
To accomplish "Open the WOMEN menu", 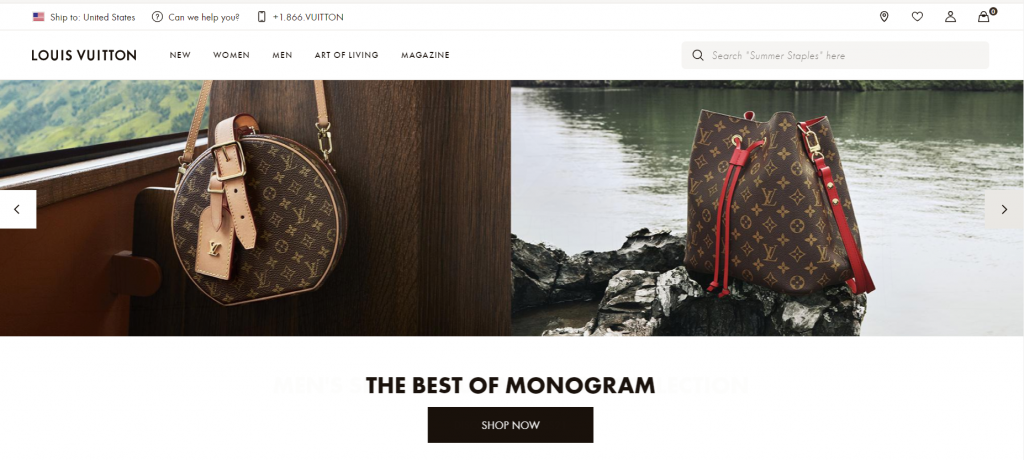I will 231,55.
